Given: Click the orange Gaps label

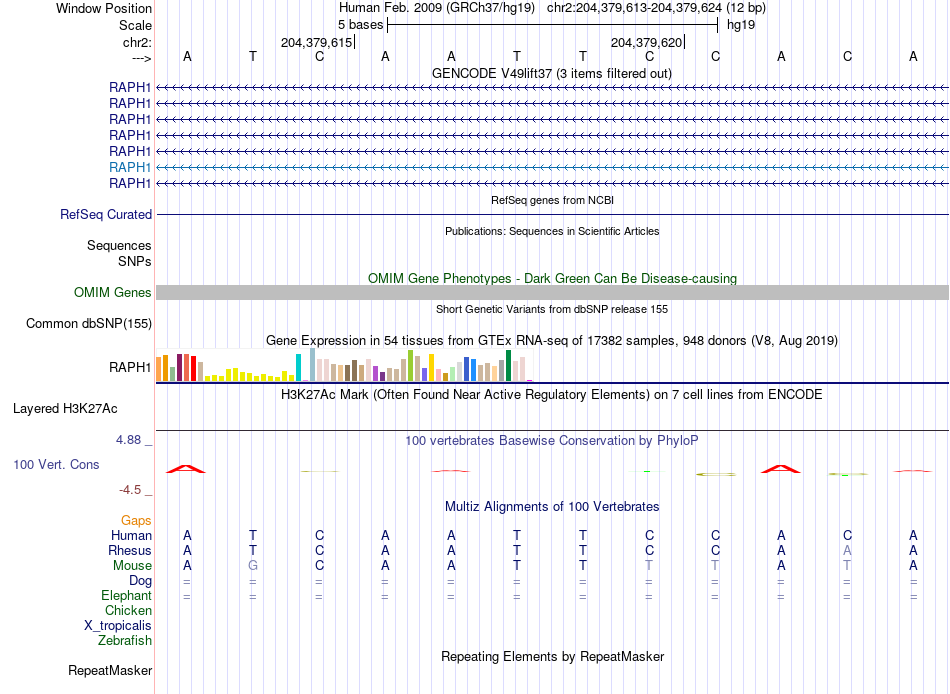Looking at the screenshot, I should pyautogui.click(x=136, y=521).
